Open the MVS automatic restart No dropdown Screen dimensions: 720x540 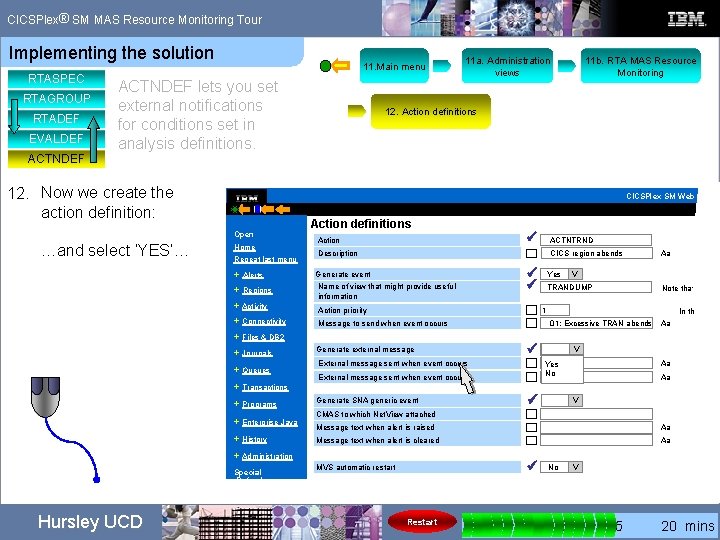[575, 467]
